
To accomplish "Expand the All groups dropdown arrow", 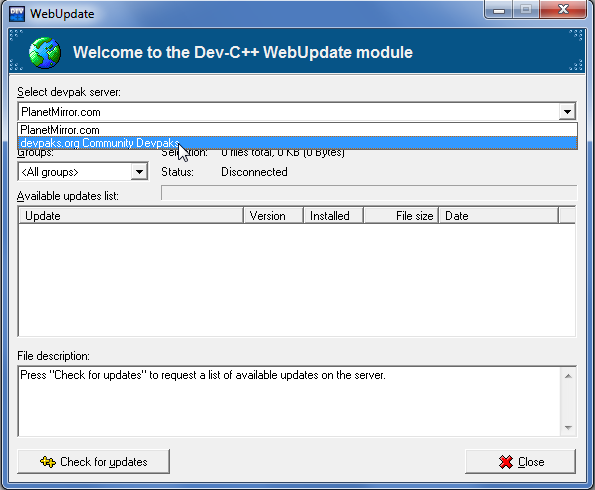I will point(139,172).
